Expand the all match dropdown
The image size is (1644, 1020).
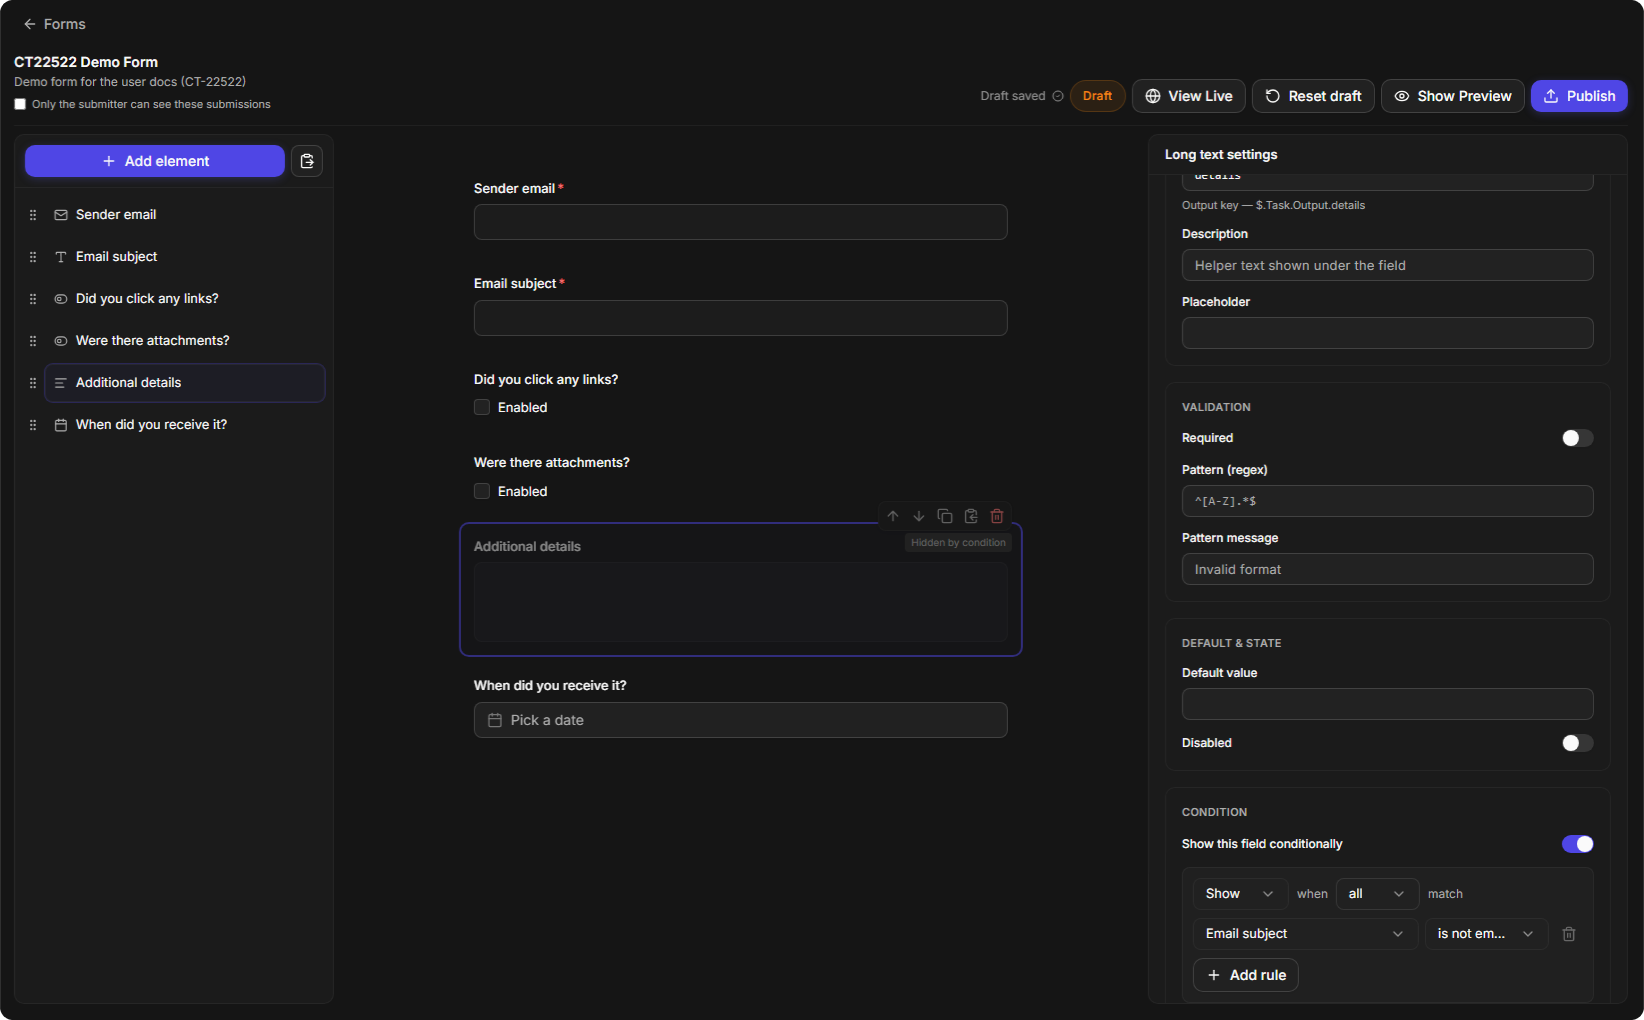coord(1377,894)
